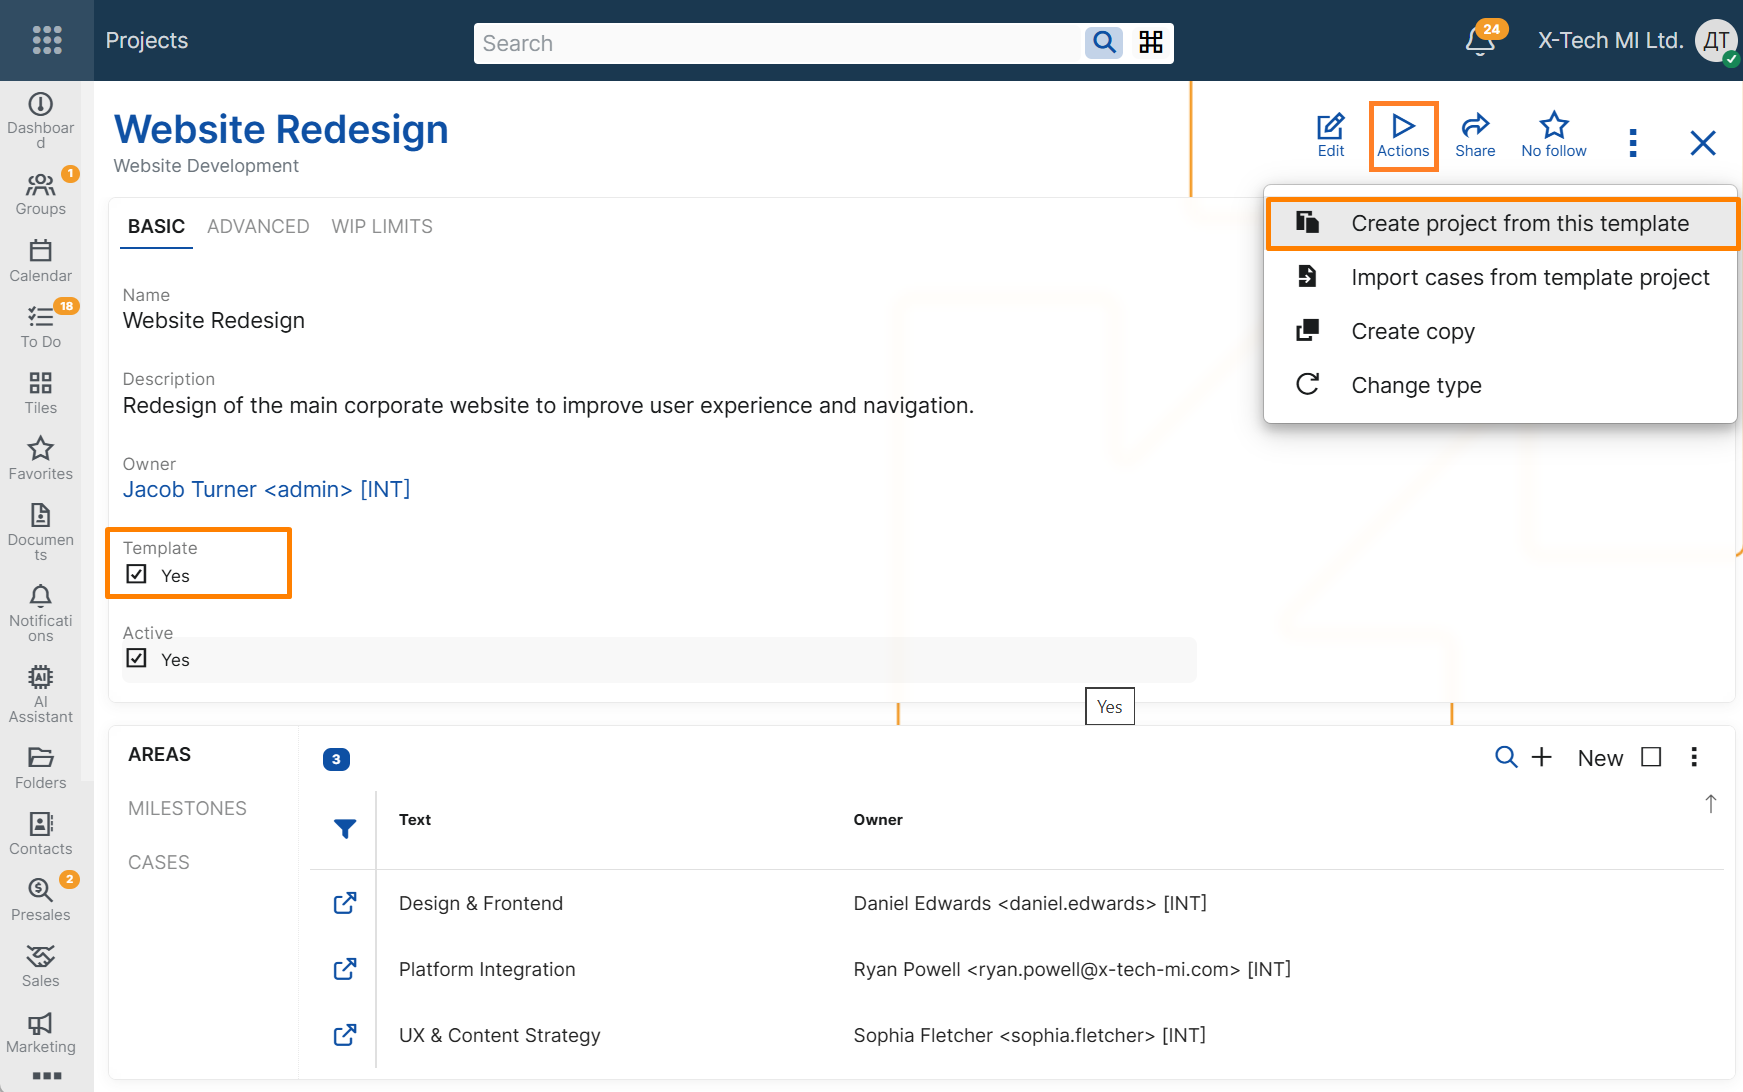Open Presales in the sidebar

(x=41, y=900)
